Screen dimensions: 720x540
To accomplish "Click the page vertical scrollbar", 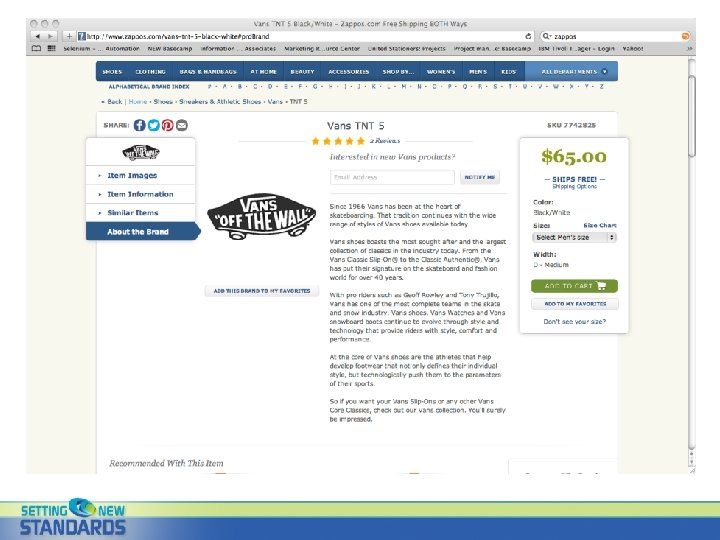I will click(x=692, y=257).
